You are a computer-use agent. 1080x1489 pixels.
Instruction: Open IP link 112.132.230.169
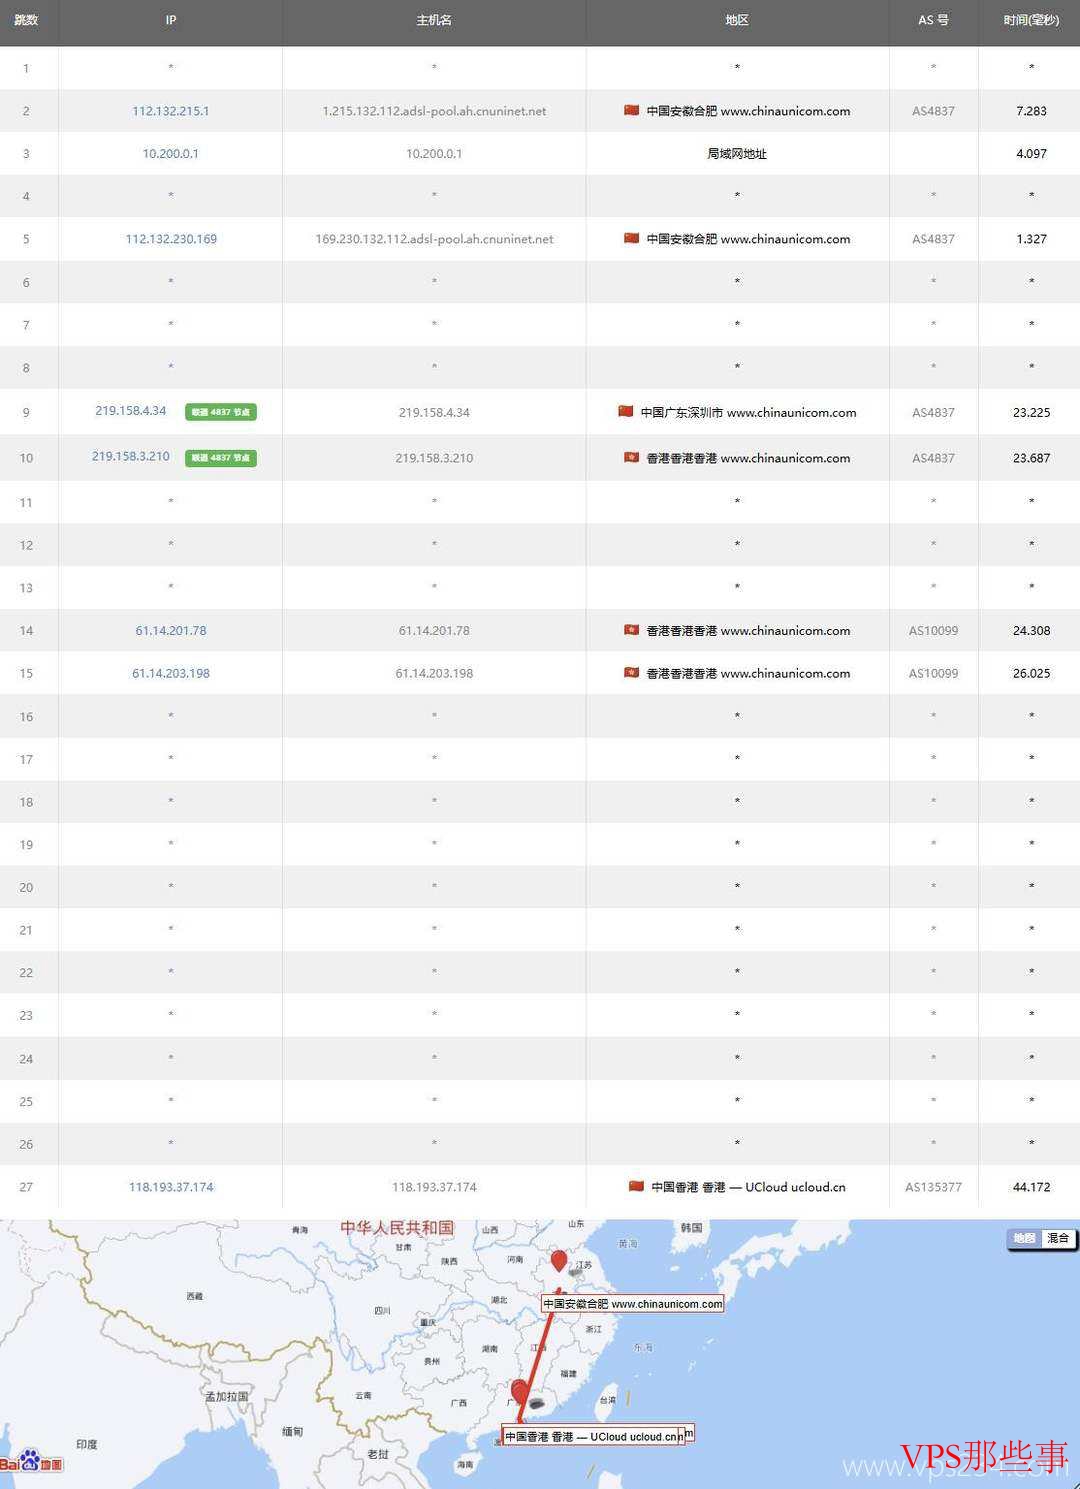pyautogui.click(x=171, y=239)
